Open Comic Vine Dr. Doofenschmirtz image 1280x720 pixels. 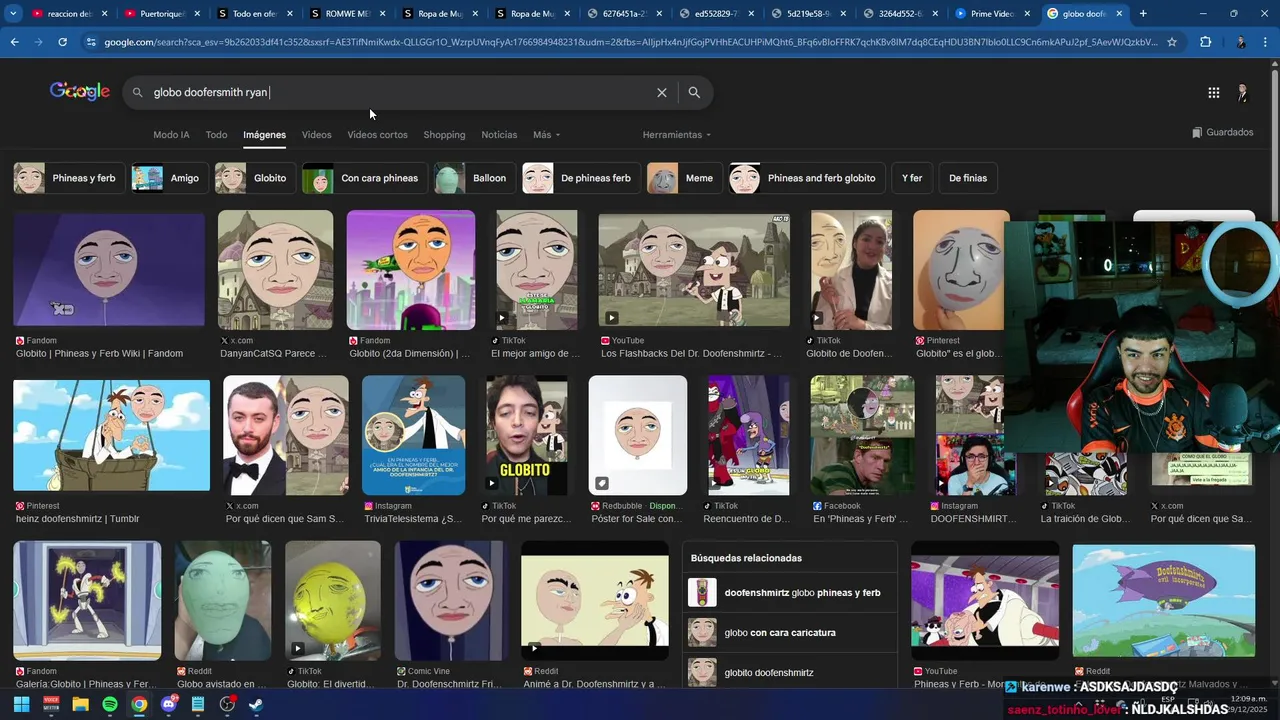451,601
